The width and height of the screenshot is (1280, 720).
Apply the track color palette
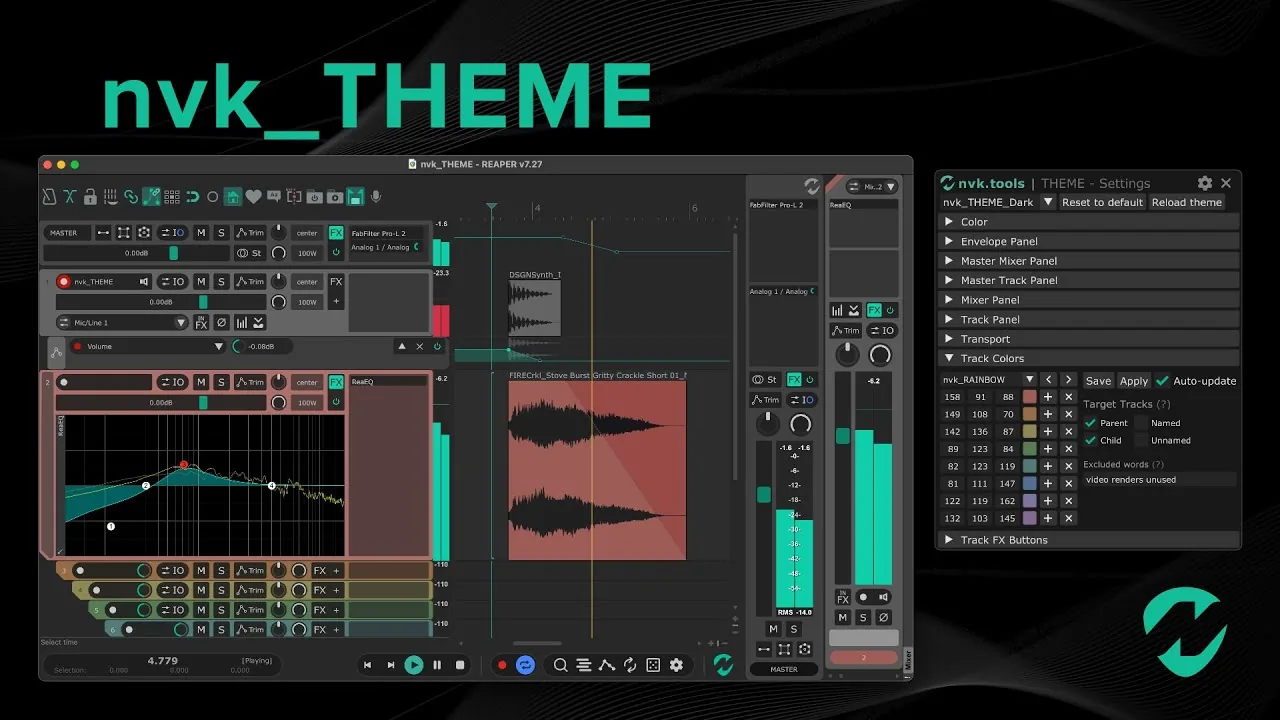pyautogui.click(x=1134, y=381)
